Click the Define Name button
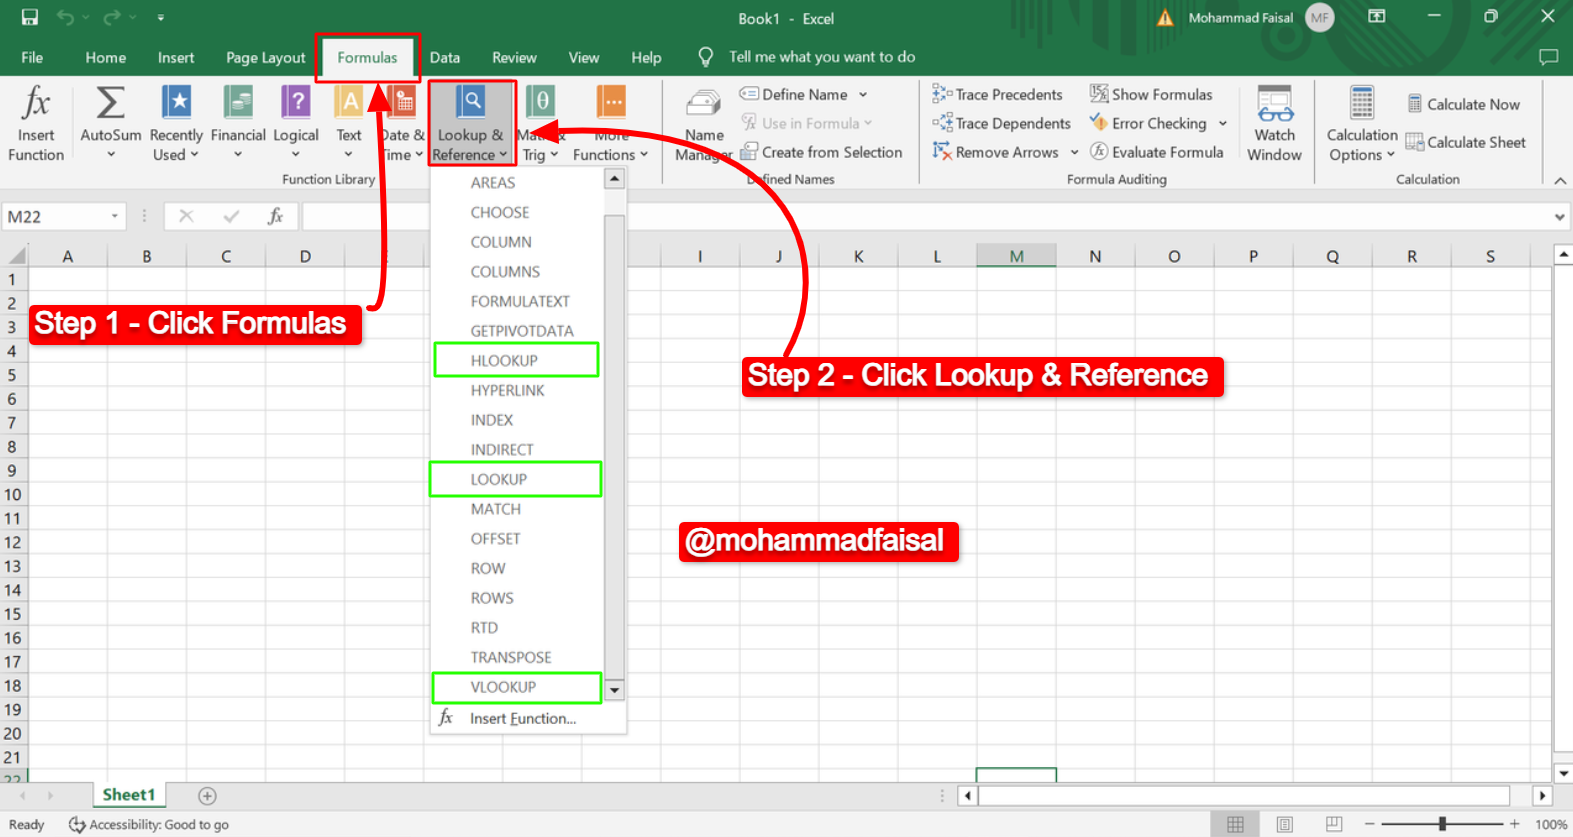Viewport: 1573px width, 837px height. tap(794, 94)
